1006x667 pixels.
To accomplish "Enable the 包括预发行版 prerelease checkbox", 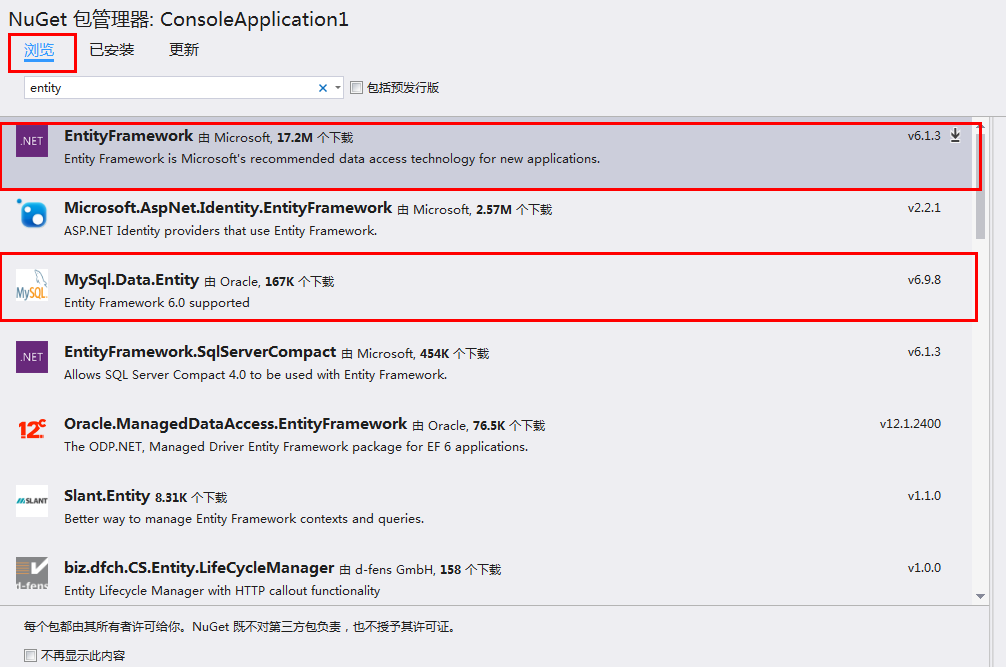I will pyautogui.click(x=357, y=87).
